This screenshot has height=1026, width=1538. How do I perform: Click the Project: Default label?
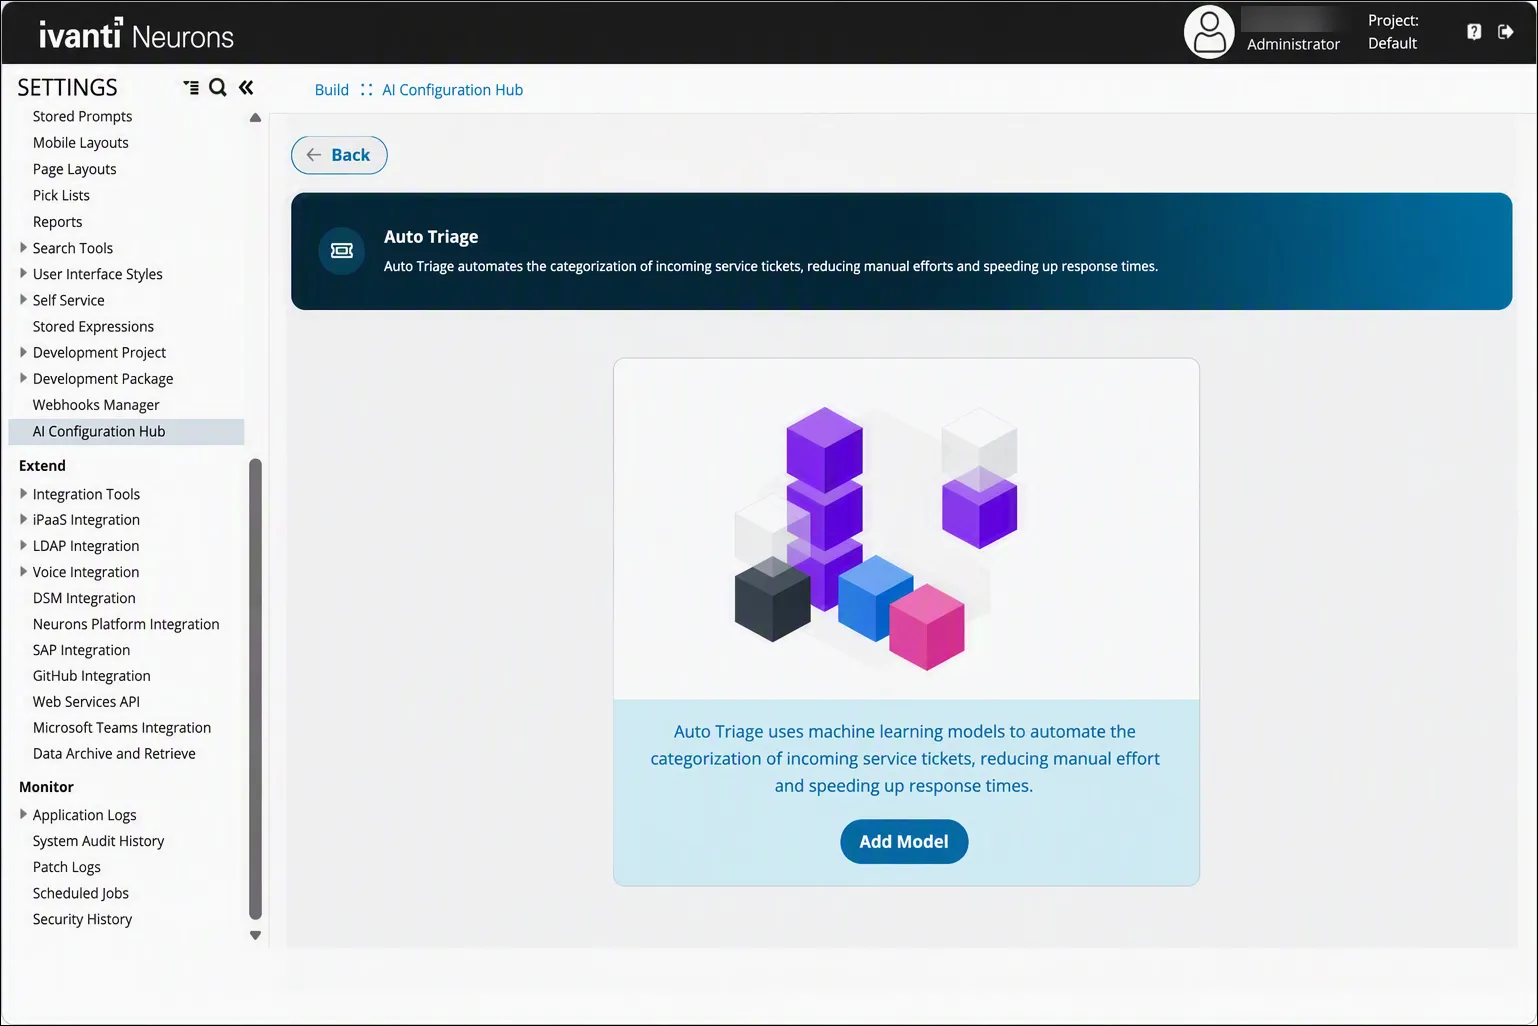point(1393,32)
